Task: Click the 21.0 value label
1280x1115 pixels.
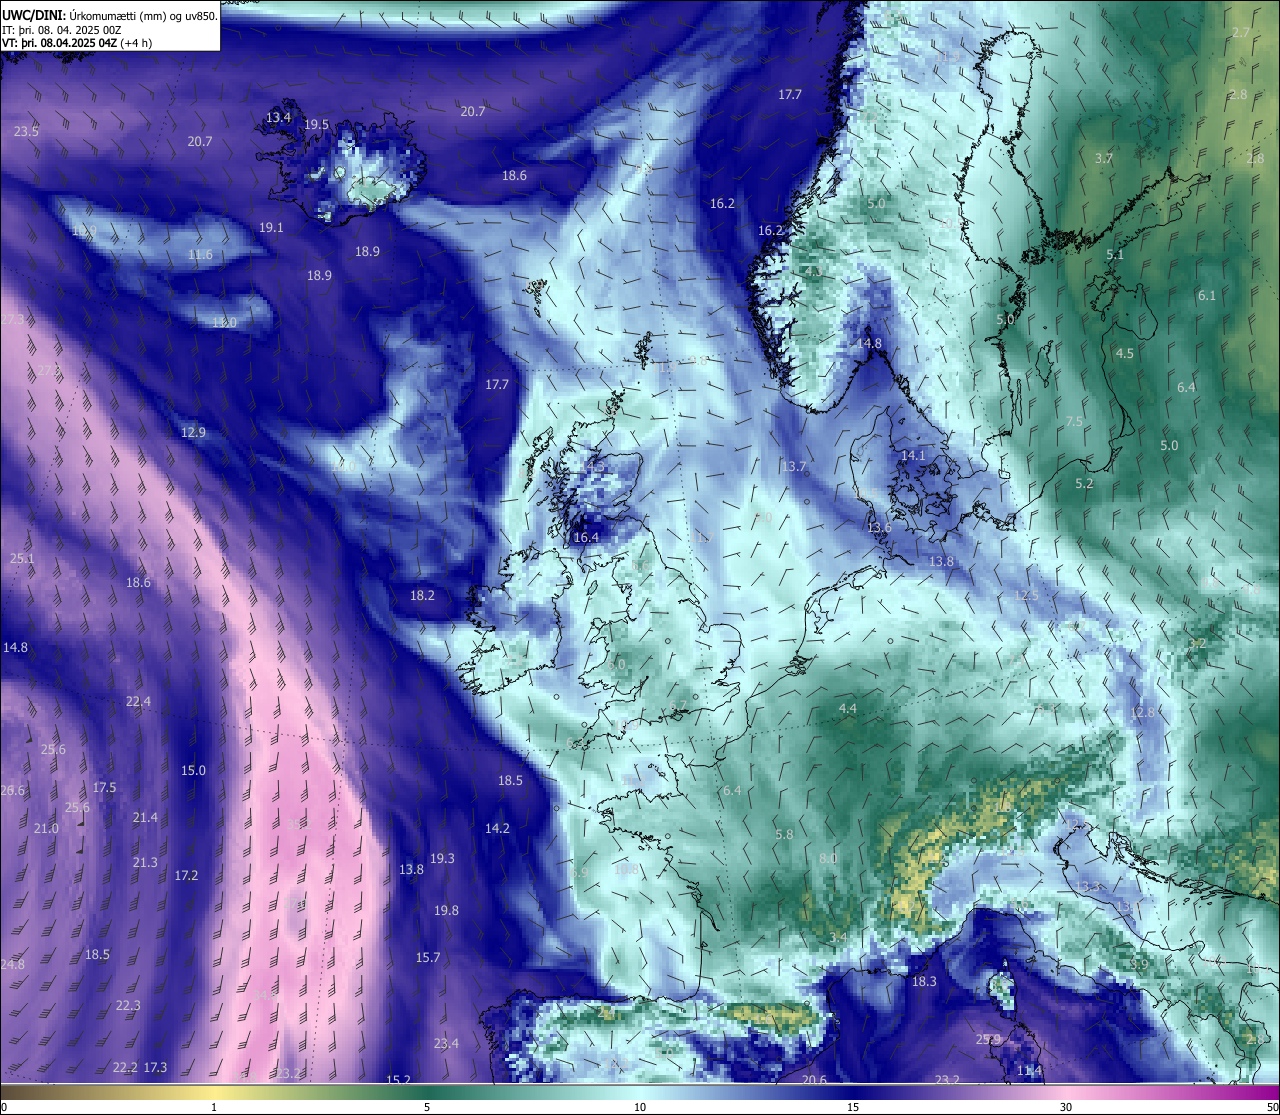Action: tap(46, 828)
